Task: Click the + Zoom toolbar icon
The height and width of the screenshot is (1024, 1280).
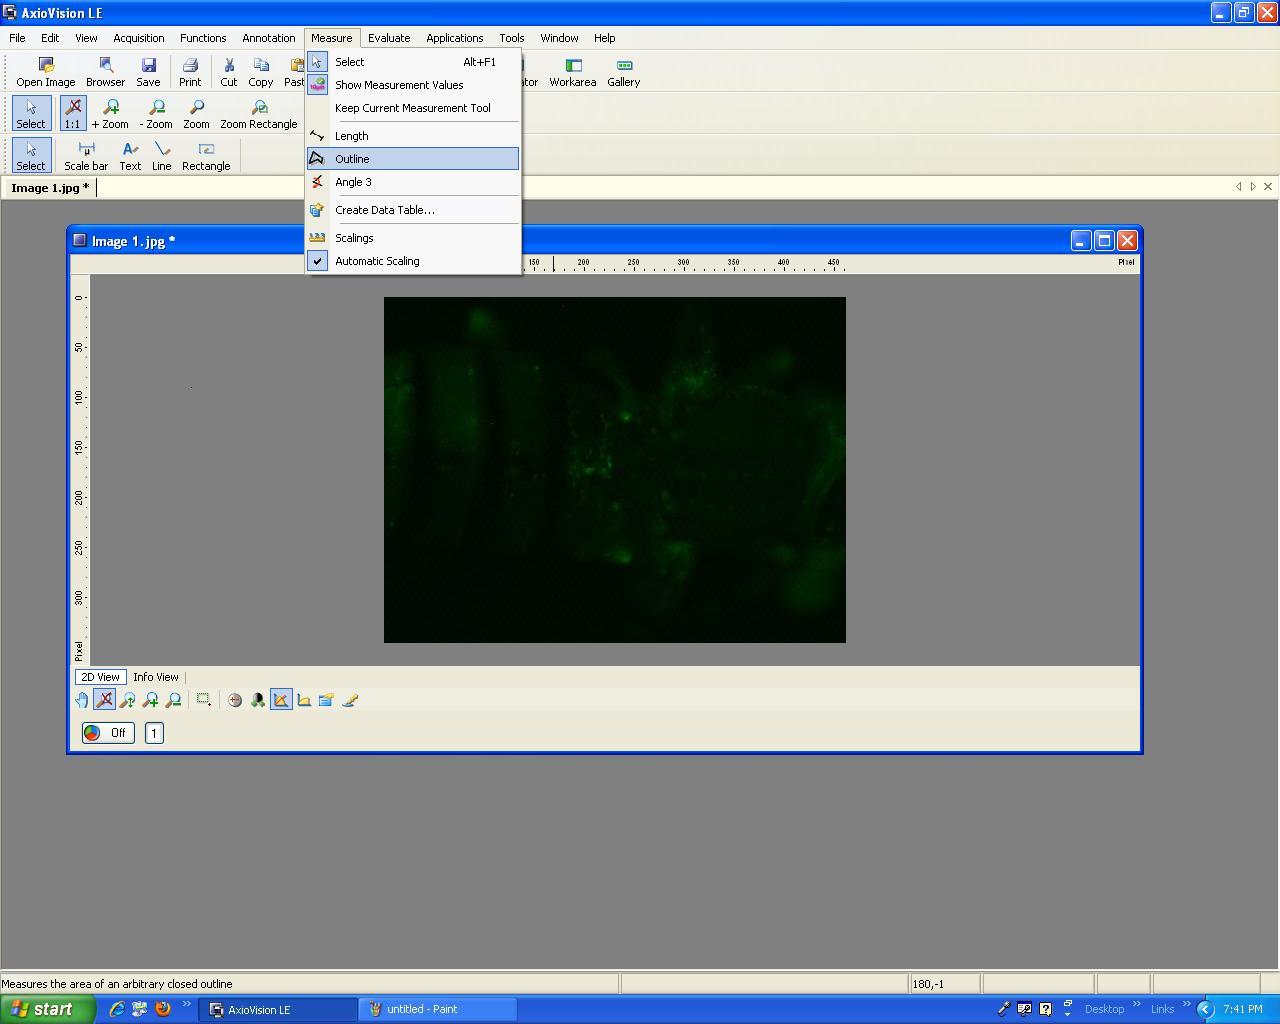Action: [x=110, y=114]
